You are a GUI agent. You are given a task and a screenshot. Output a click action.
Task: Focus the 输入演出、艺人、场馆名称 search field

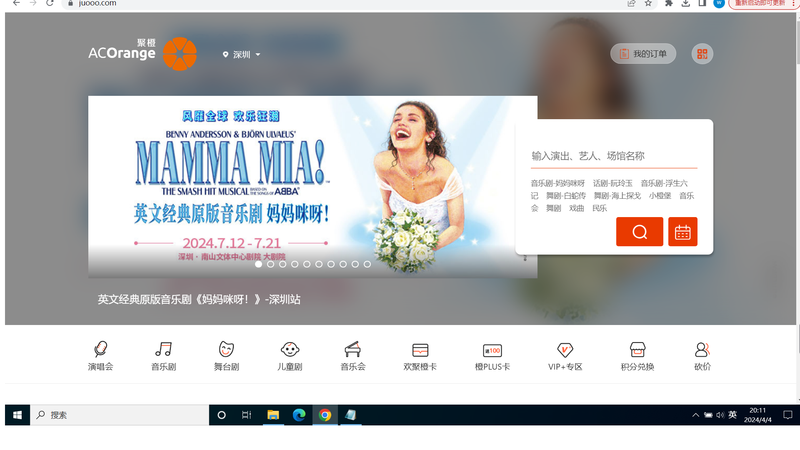[x=614, y=156]
